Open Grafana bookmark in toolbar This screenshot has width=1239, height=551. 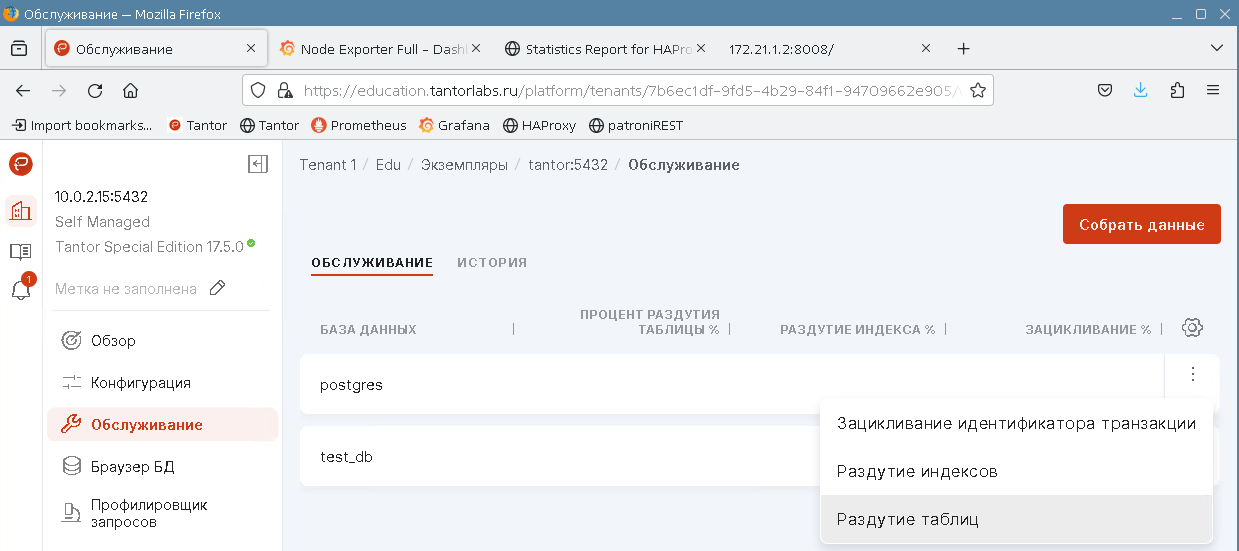pyautogui.click(x=455, y=125)
